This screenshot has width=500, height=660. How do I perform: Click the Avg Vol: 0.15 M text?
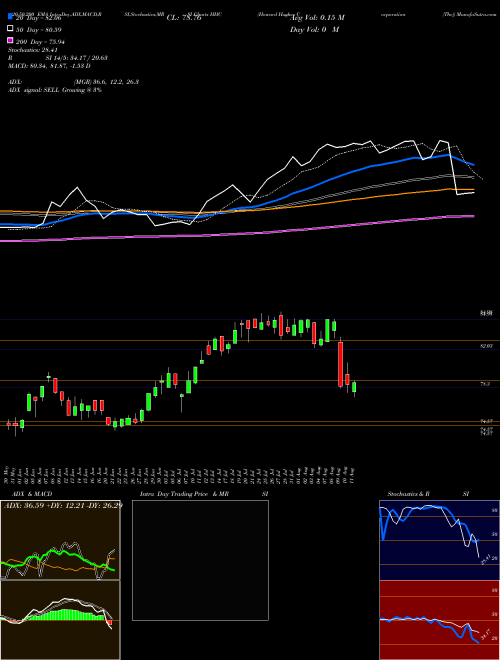click(317, 18)
